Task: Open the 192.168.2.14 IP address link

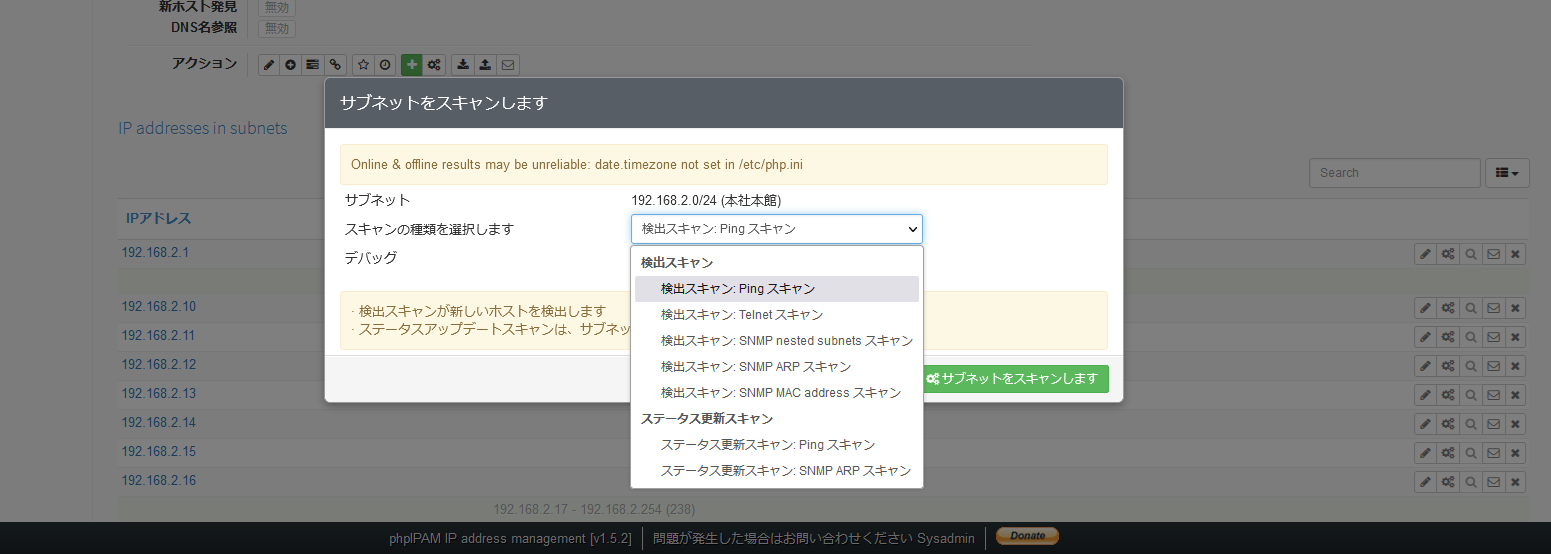Action: [x=159, y=423]
